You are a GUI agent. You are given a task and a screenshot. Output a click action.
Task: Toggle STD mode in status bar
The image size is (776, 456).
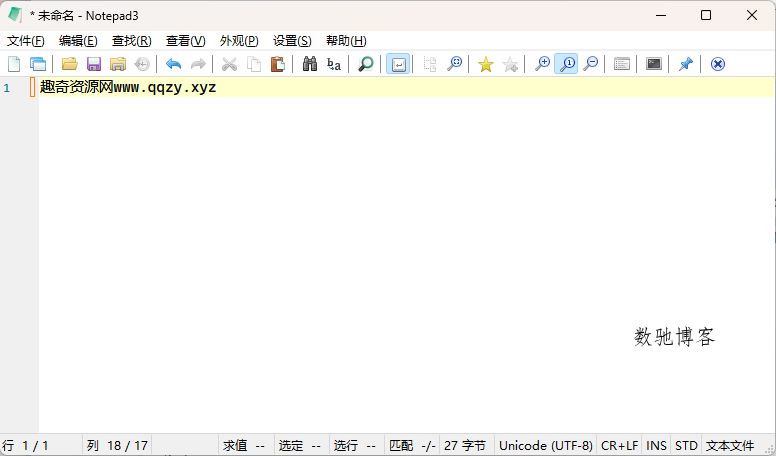[686, 446]
